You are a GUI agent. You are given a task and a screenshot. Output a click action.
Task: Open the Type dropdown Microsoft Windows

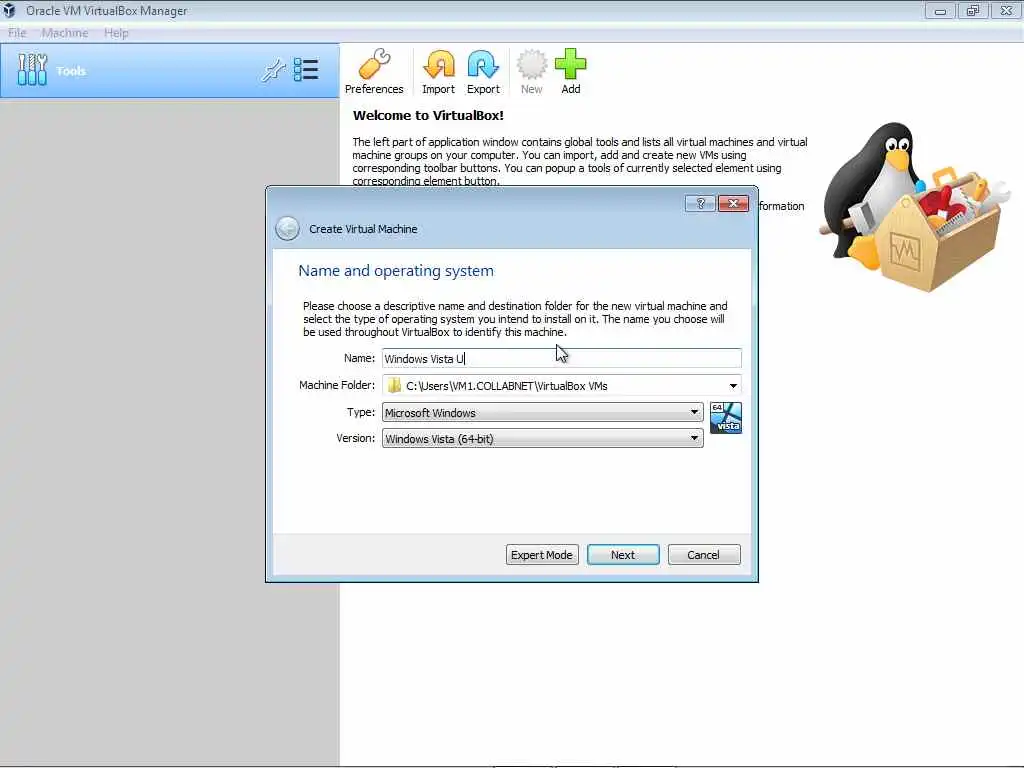[x=542, y=413]
